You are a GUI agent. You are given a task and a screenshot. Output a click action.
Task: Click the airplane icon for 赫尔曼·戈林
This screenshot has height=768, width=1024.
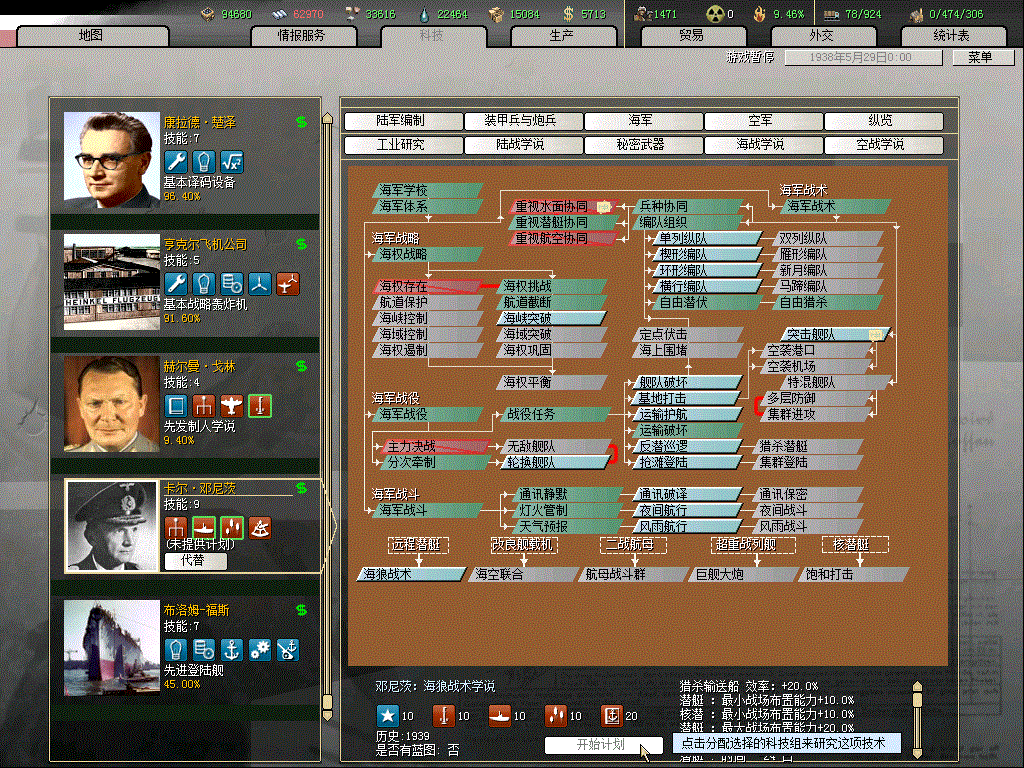click(232, 406)
